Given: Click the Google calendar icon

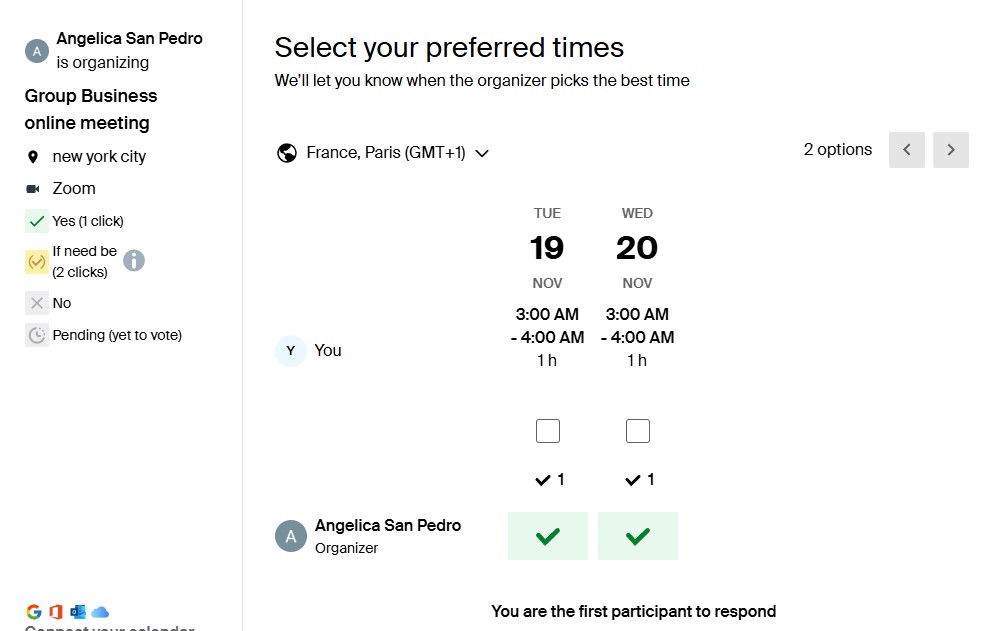Looking at the screenshot, I should 34,612.
